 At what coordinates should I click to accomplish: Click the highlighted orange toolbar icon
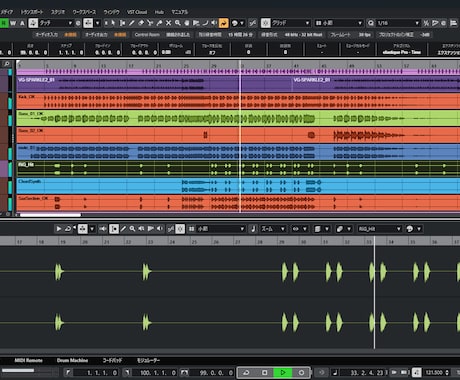224,23
